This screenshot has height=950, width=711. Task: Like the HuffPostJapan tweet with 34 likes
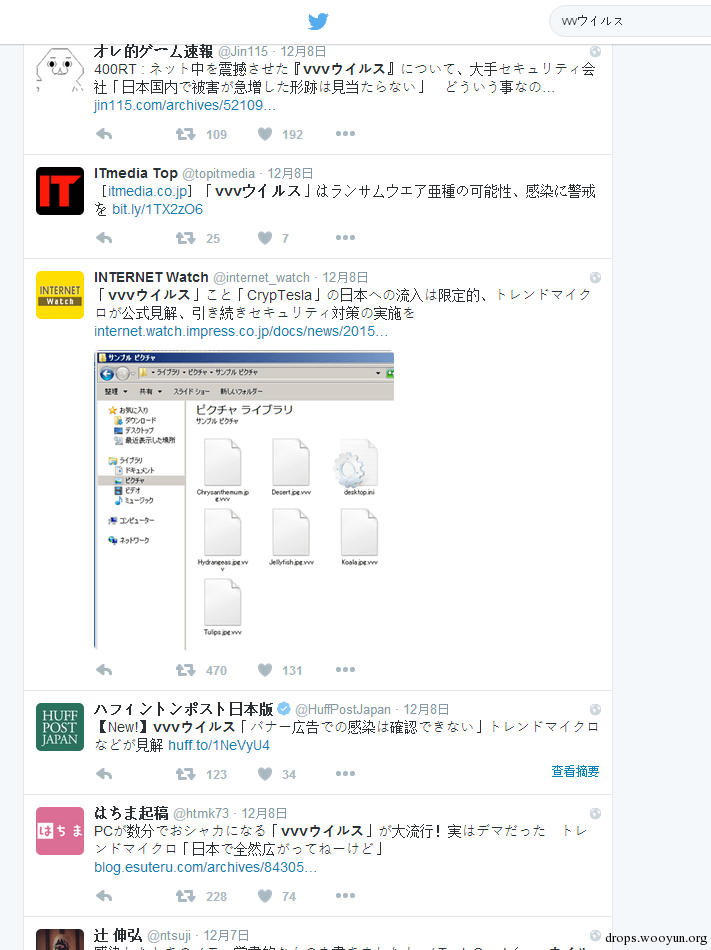pyautogui.click(x=265, y=774)
